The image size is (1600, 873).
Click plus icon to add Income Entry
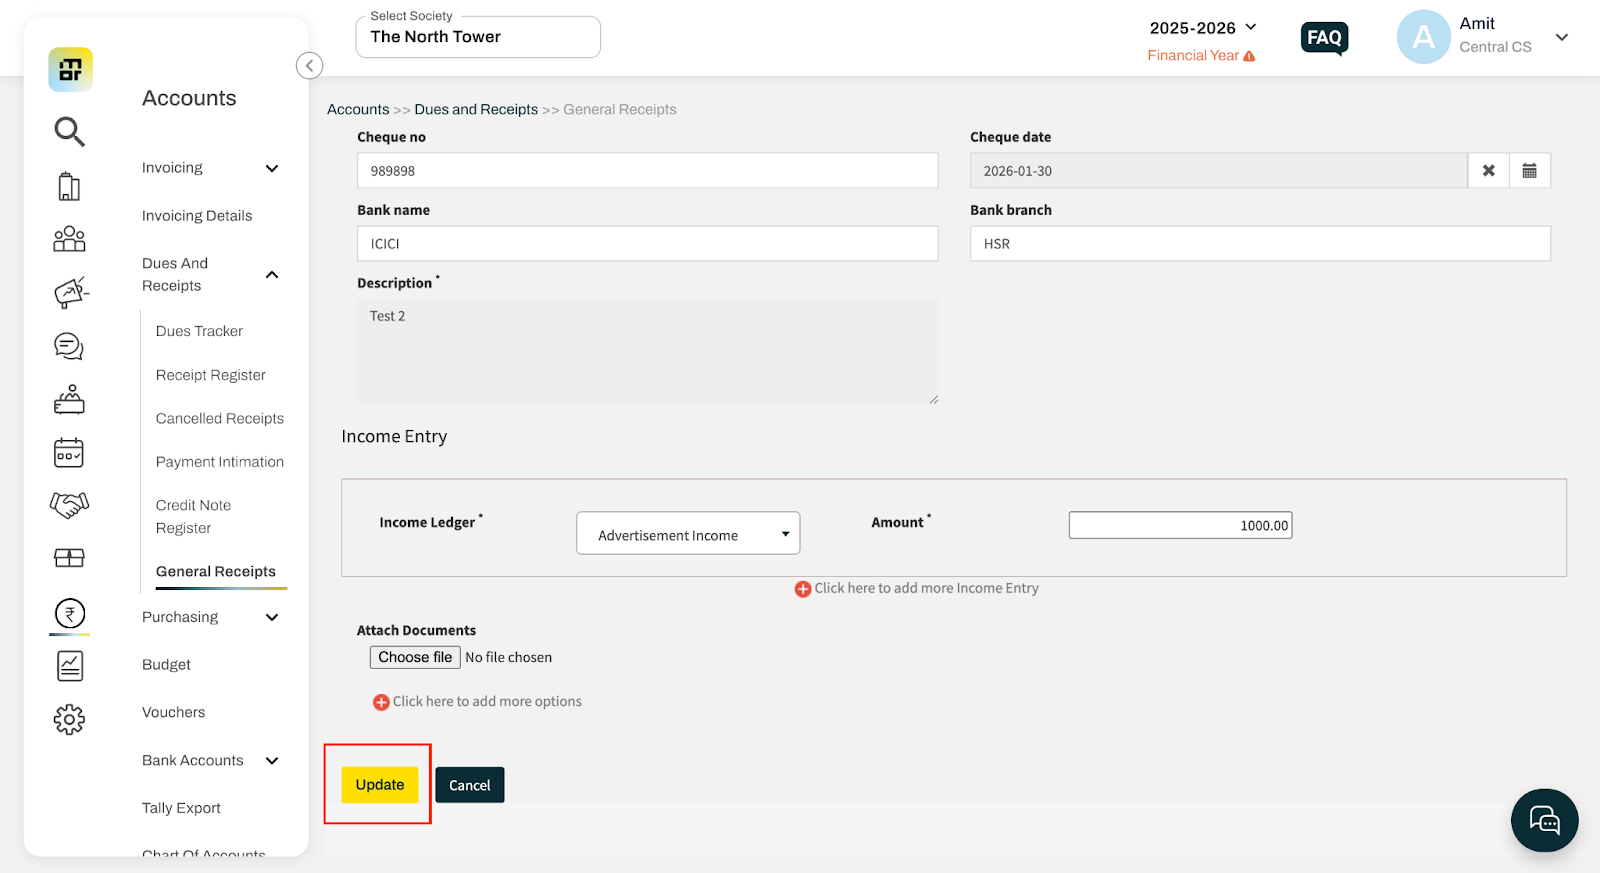pyautogui.click(x=802, y=589)
